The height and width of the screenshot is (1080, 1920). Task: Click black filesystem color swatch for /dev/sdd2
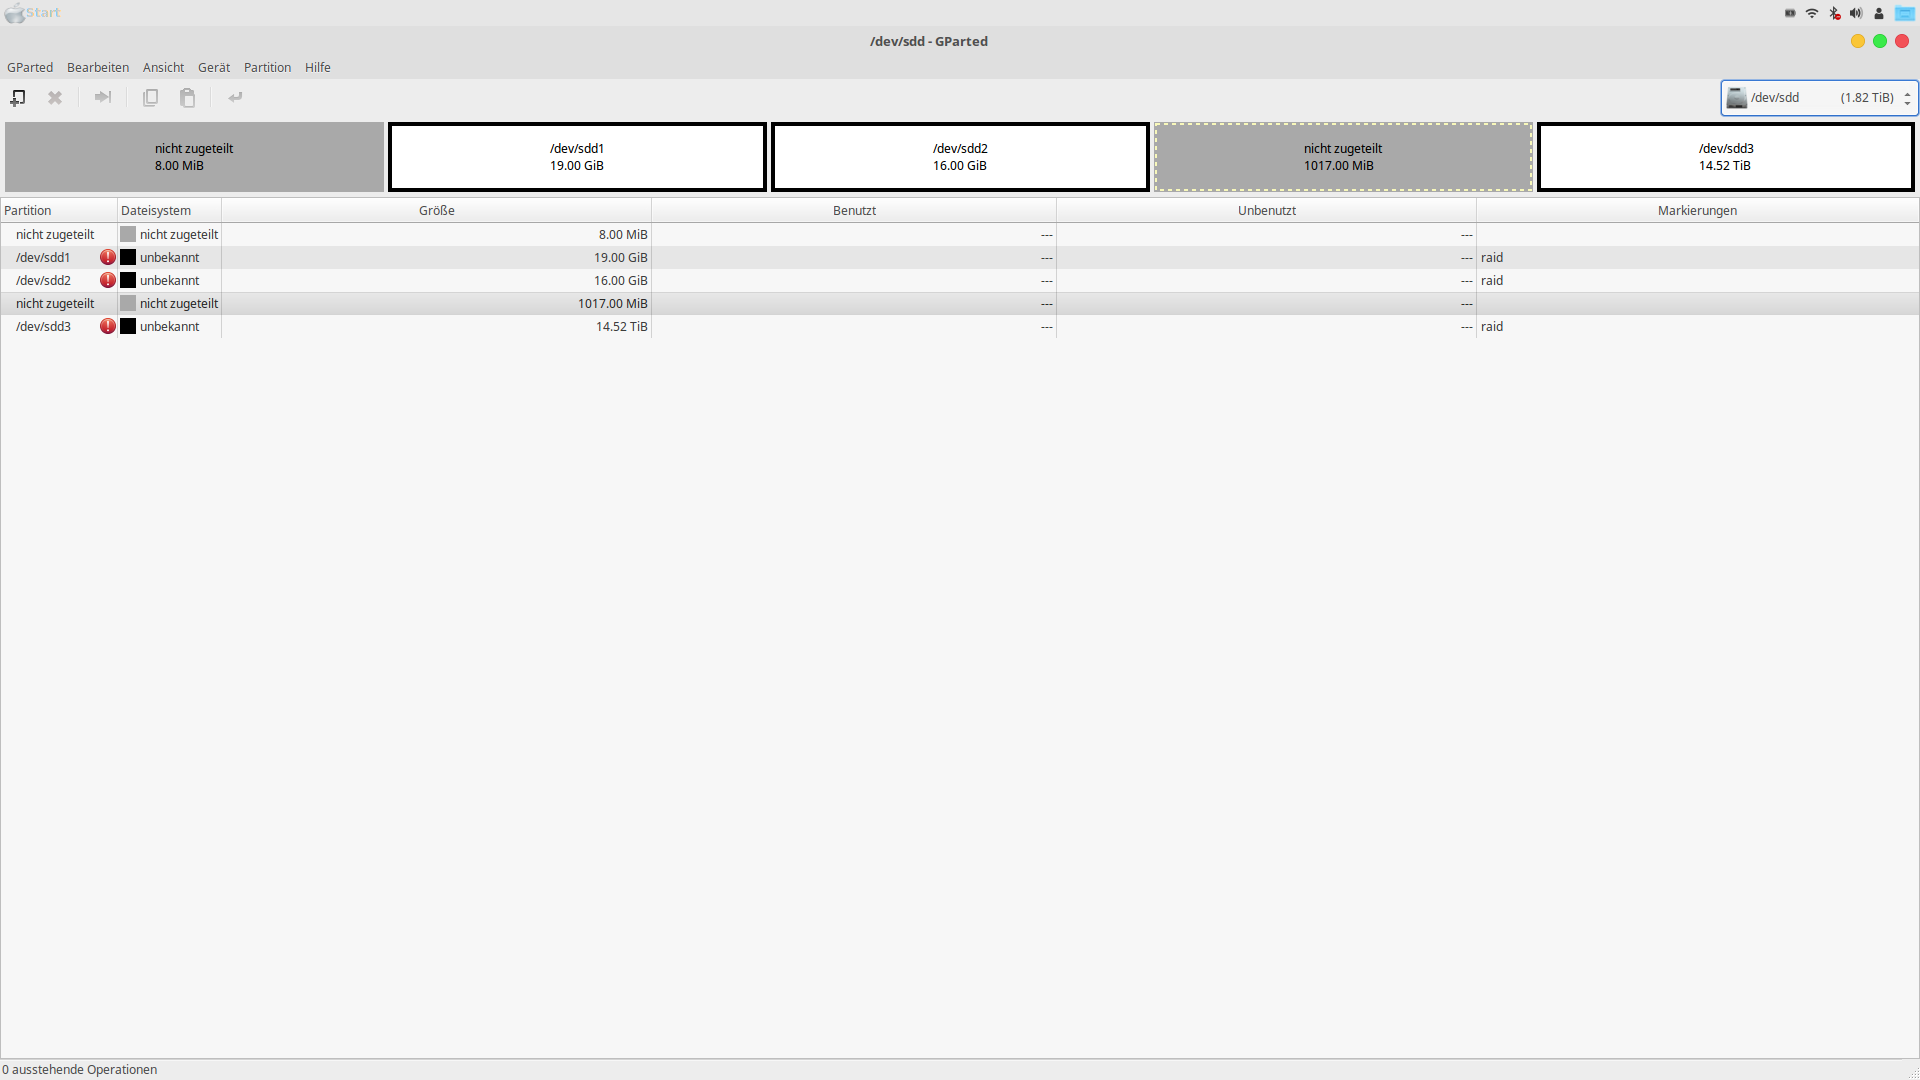tap(128, 280)
